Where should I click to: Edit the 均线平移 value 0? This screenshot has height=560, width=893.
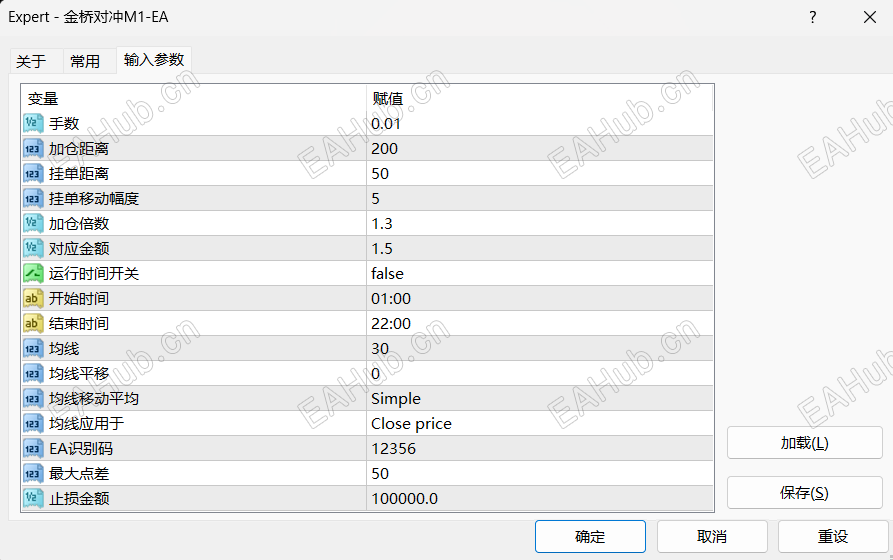[539, 374]
